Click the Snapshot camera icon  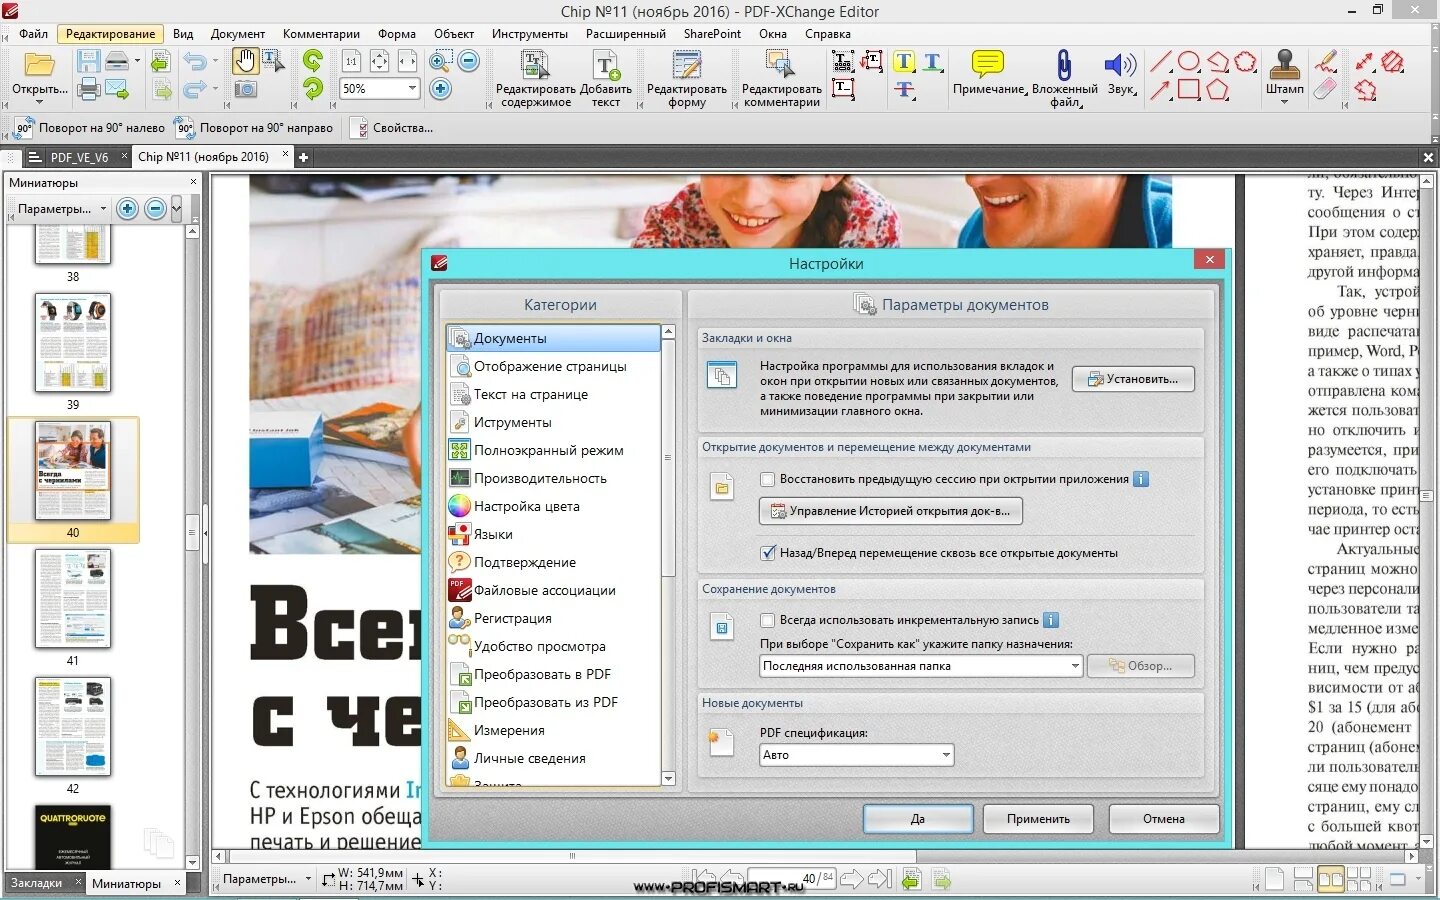click(x=245, y=89)
